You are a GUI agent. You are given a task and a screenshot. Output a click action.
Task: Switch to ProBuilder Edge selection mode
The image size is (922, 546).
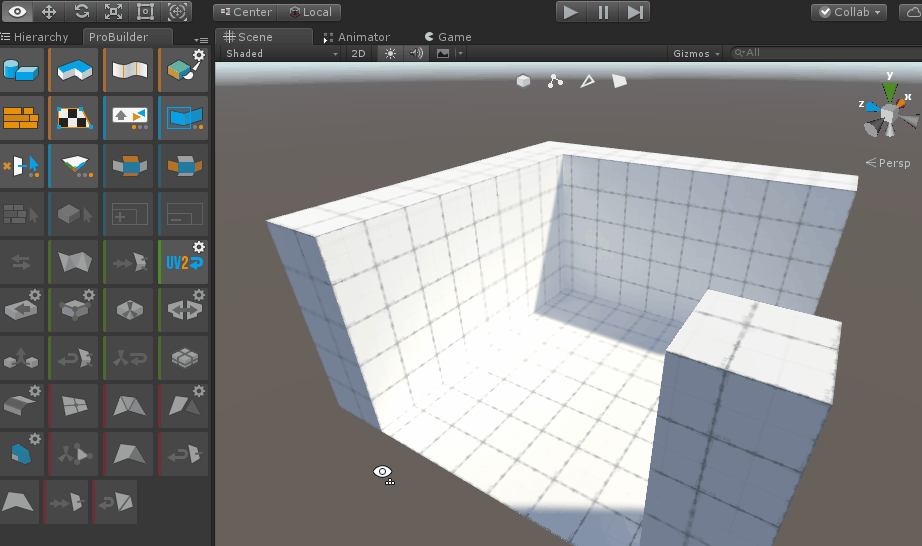pyautogui.click(x=587, y=81)
